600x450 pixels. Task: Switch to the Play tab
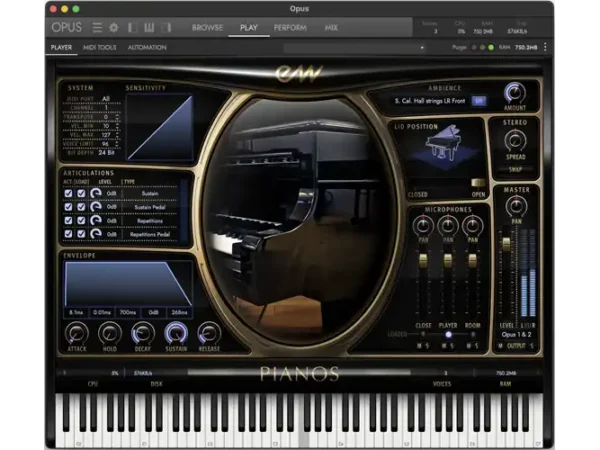[x=249, y=28]
